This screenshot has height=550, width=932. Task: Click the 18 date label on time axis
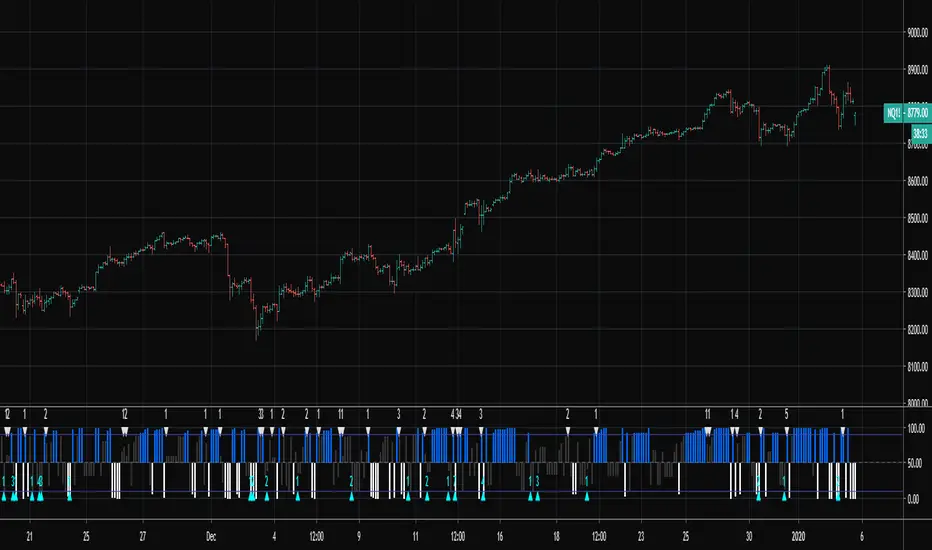[556, 536]
